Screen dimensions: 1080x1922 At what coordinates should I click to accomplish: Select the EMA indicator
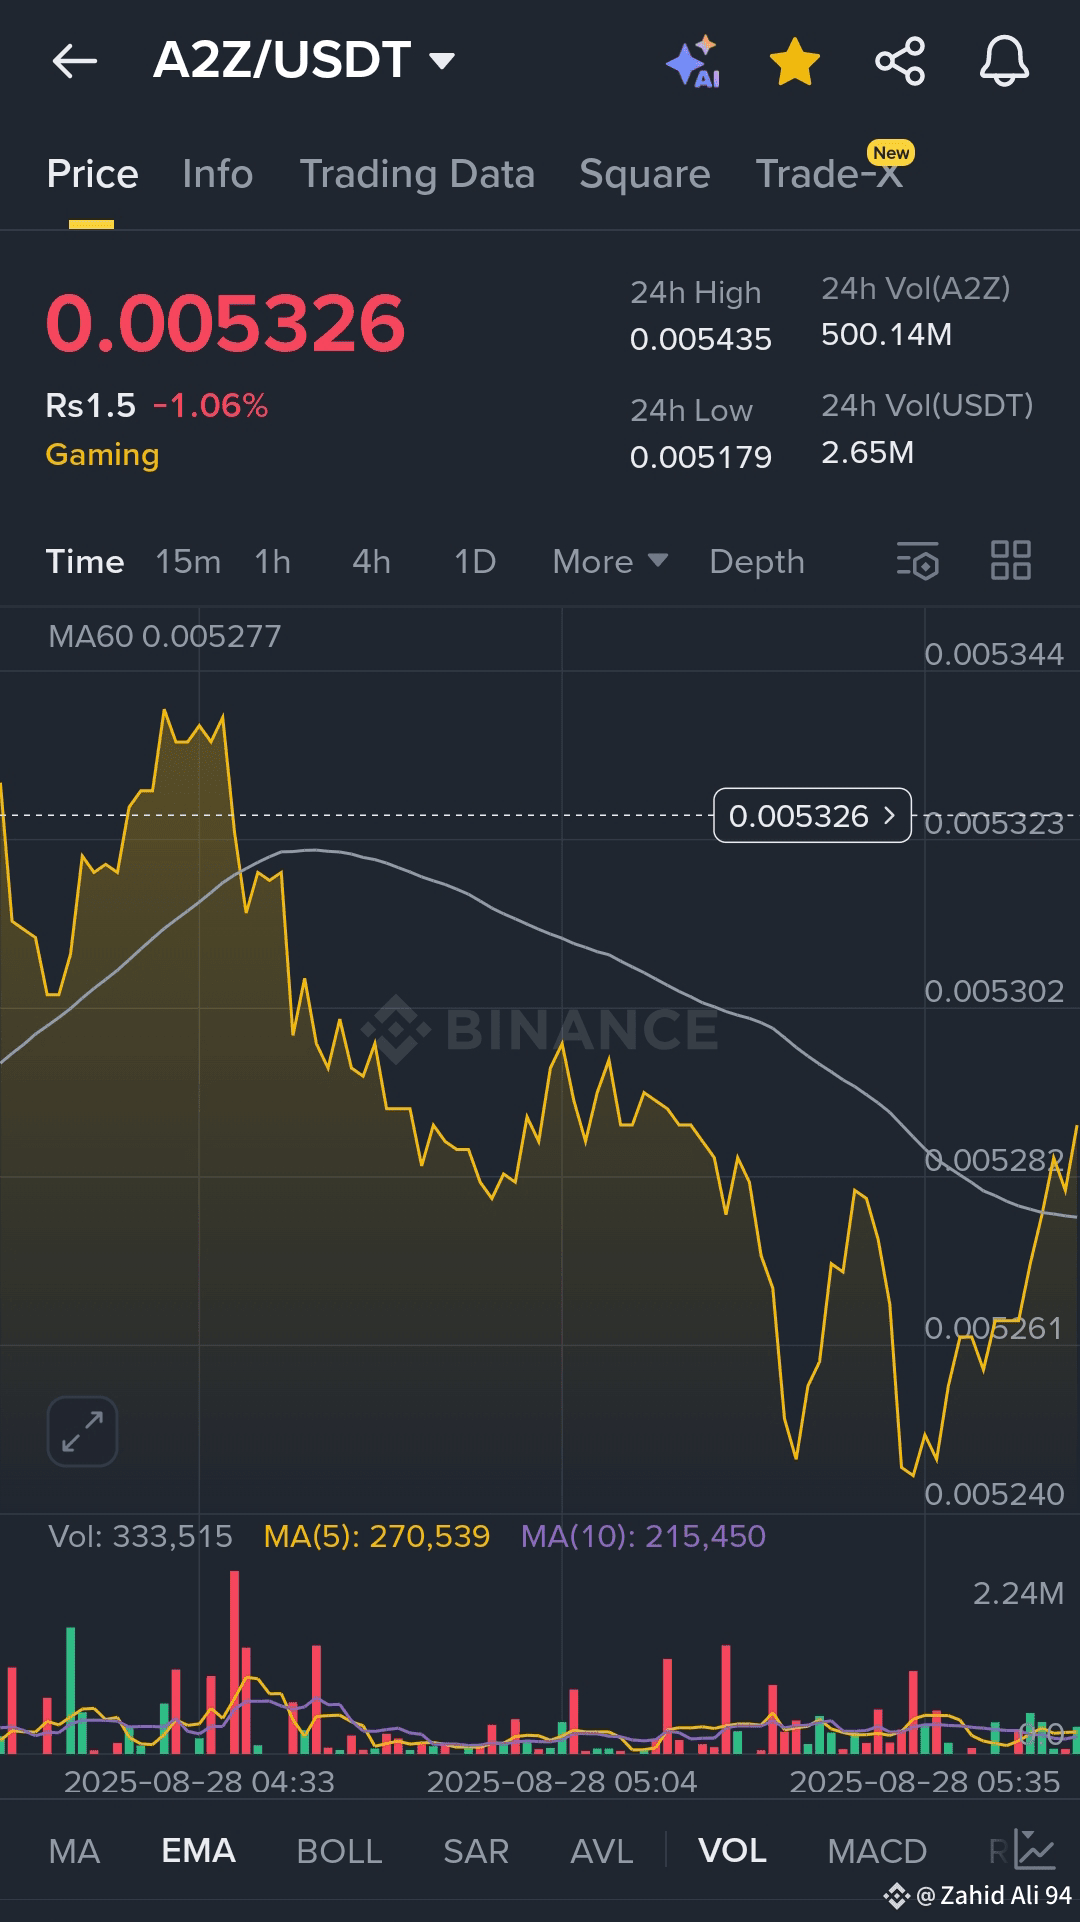198,1851
